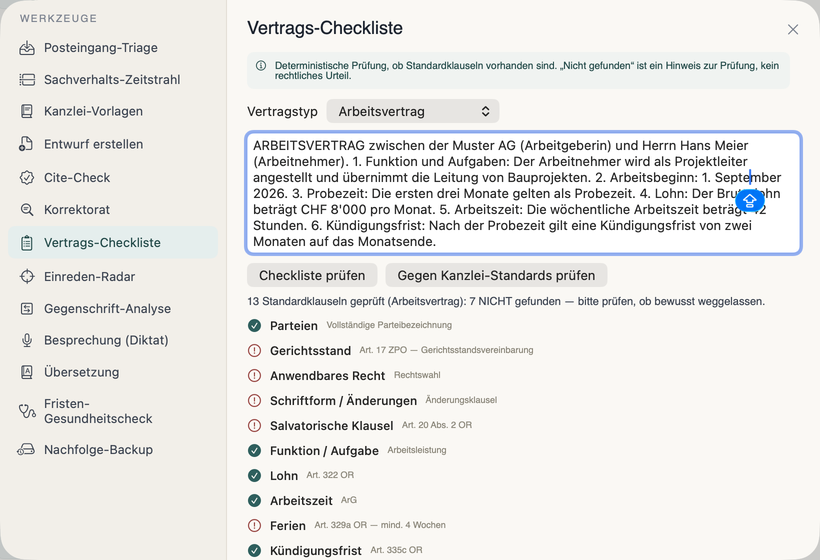Click the Korrektorat magnifier icon
820x560 pixels.
coord(27,210)
